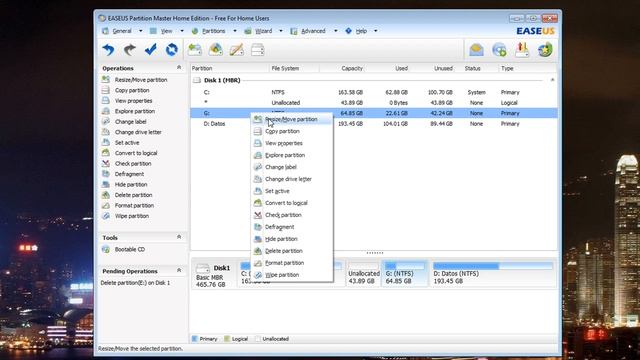Image resolution: width=640 pixels, height=360 pixels.
Task: Click Explore partition icon in context menu
Action: pos(258,155)
